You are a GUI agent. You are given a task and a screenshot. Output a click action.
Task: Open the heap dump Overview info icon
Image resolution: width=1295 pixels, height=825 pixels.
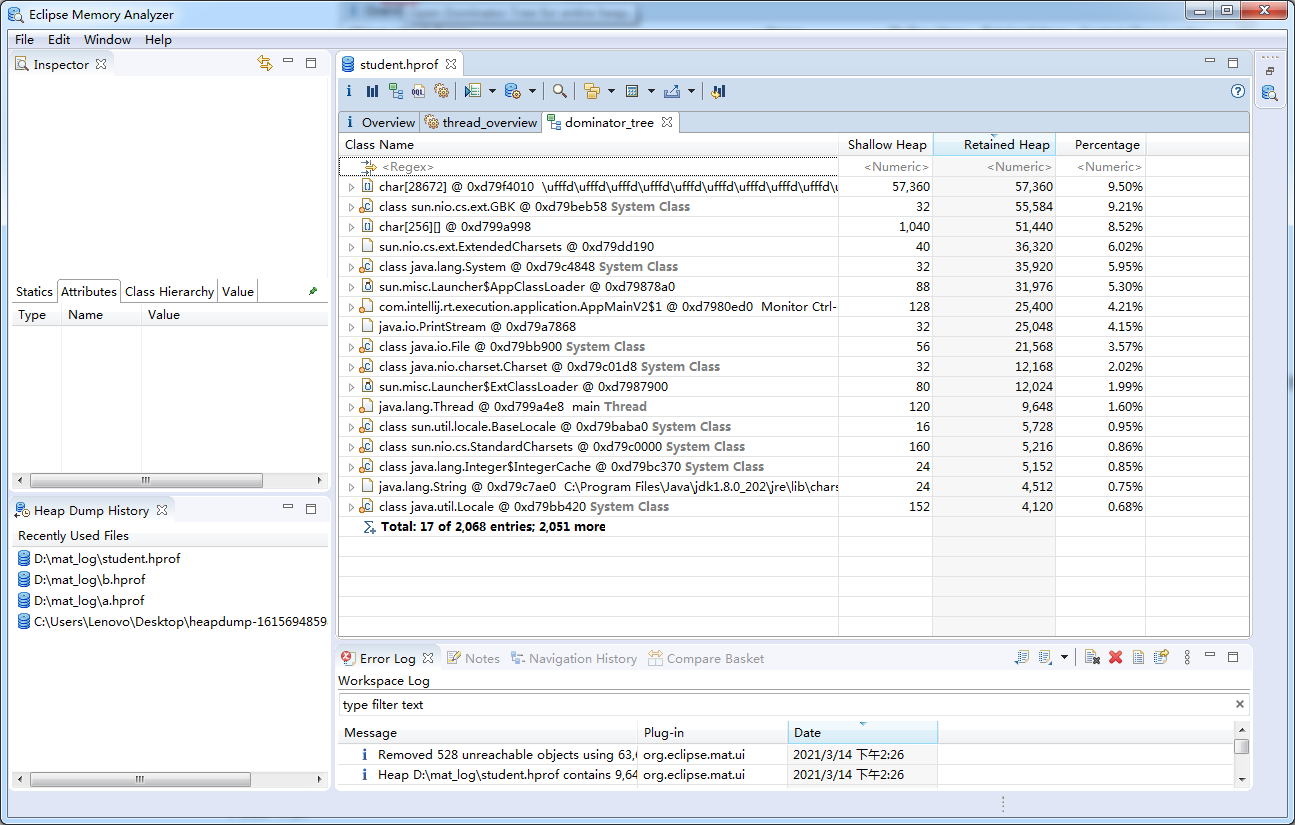click(x=349, y=91)
